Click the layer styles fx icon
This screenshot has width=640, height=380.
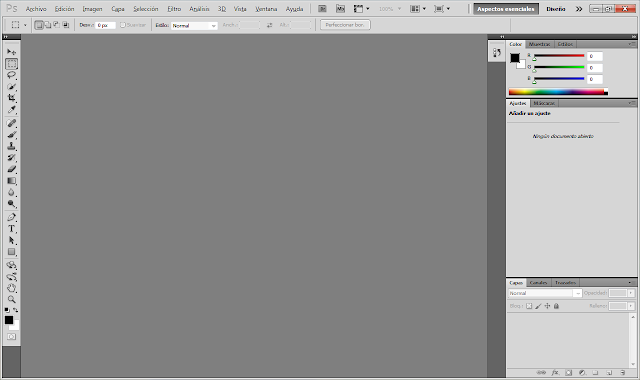[555, 372]
